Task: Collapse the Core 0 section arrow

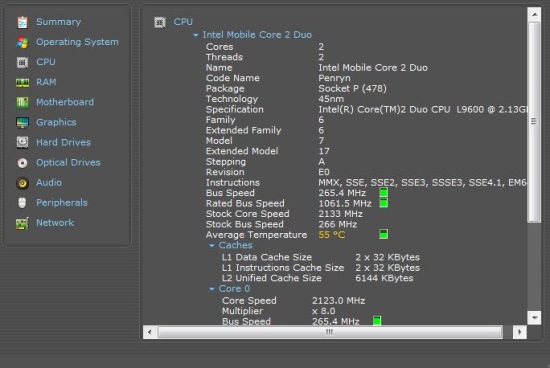Action: click(212, 289)
